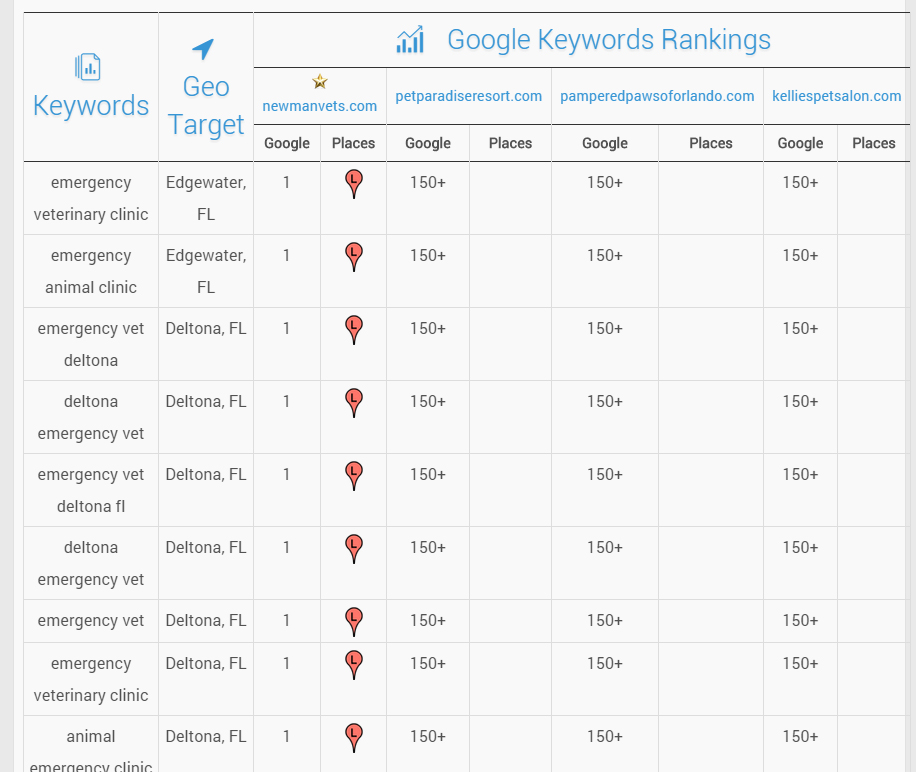The height and width of the screenshot is (772, 916).
Task: Open the newmanvets.com link
Action: 320,106
